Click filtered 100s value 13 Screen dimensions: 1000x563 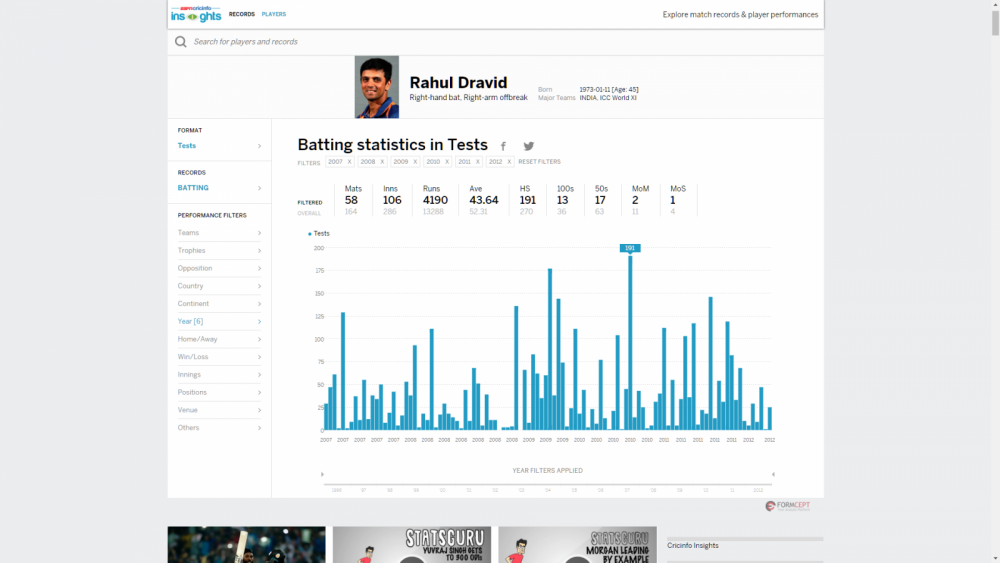pos(562,200)
